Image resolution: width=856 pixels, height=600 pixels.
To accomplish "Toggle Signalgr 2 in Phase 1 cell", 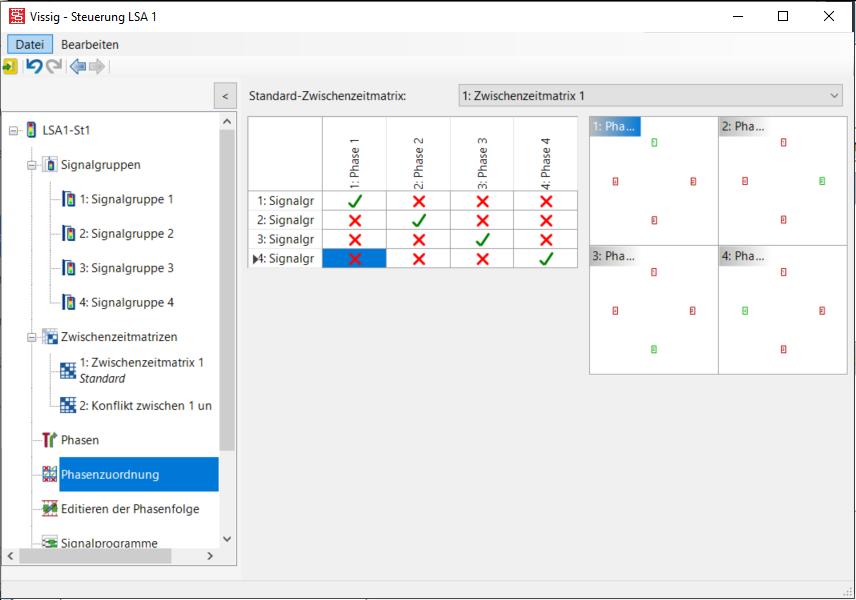I will [x=354, y=220].
